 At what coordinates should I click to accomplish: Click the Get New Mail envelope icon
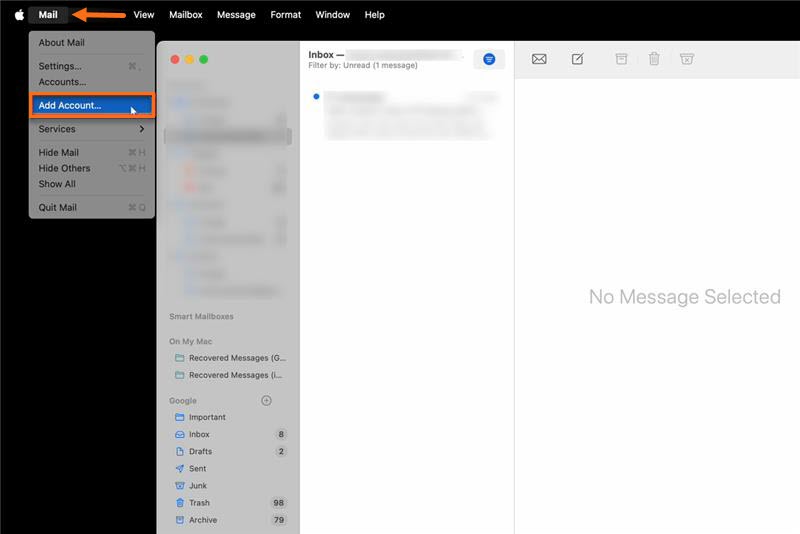539,59
